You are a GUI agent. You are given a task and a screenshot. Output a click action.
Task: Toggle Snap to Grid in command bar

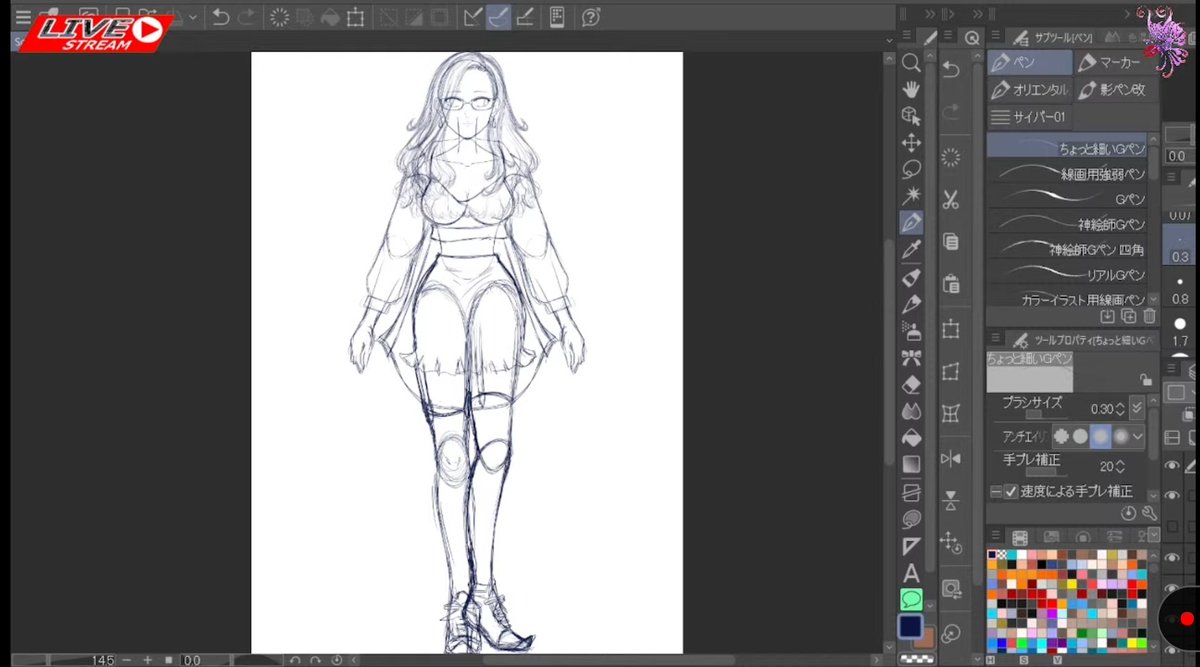[523, 17]
